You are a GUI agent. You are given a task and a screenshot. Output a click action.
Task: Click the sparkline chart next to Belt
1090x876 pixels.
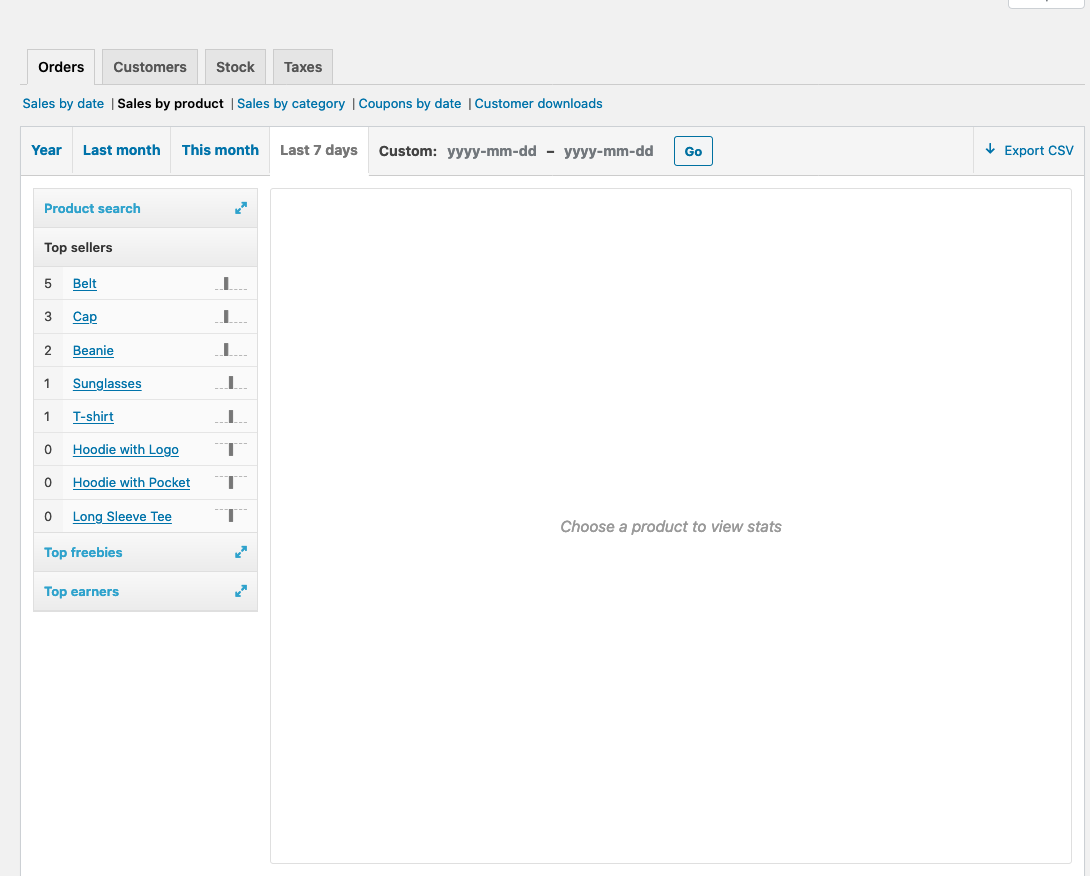232,283
